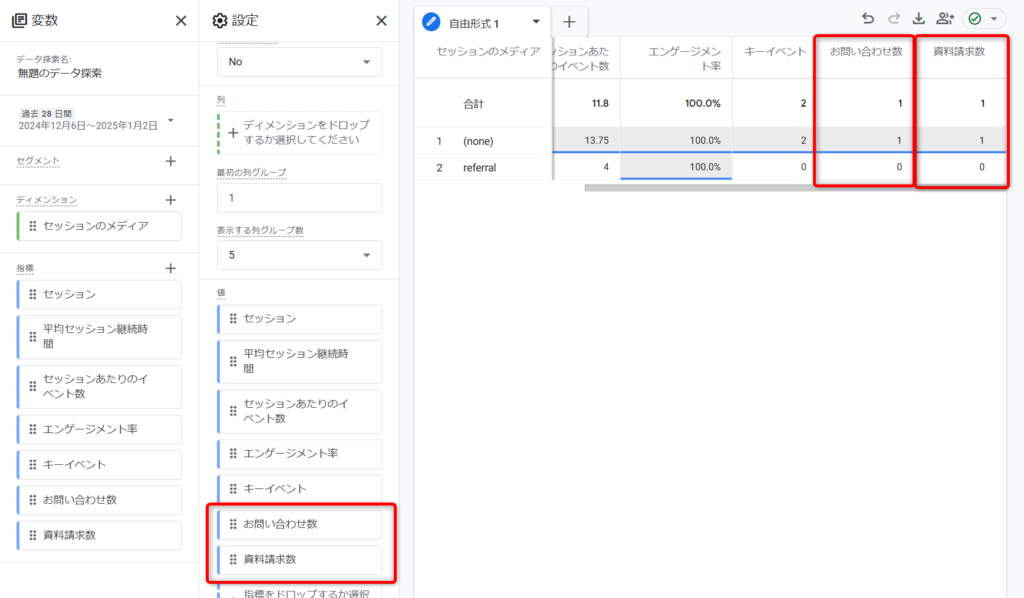This screenshot has width=1024, height=598.
Task: Open the 自由形式 1 tab menu arrow
Action: coord(536,22)
